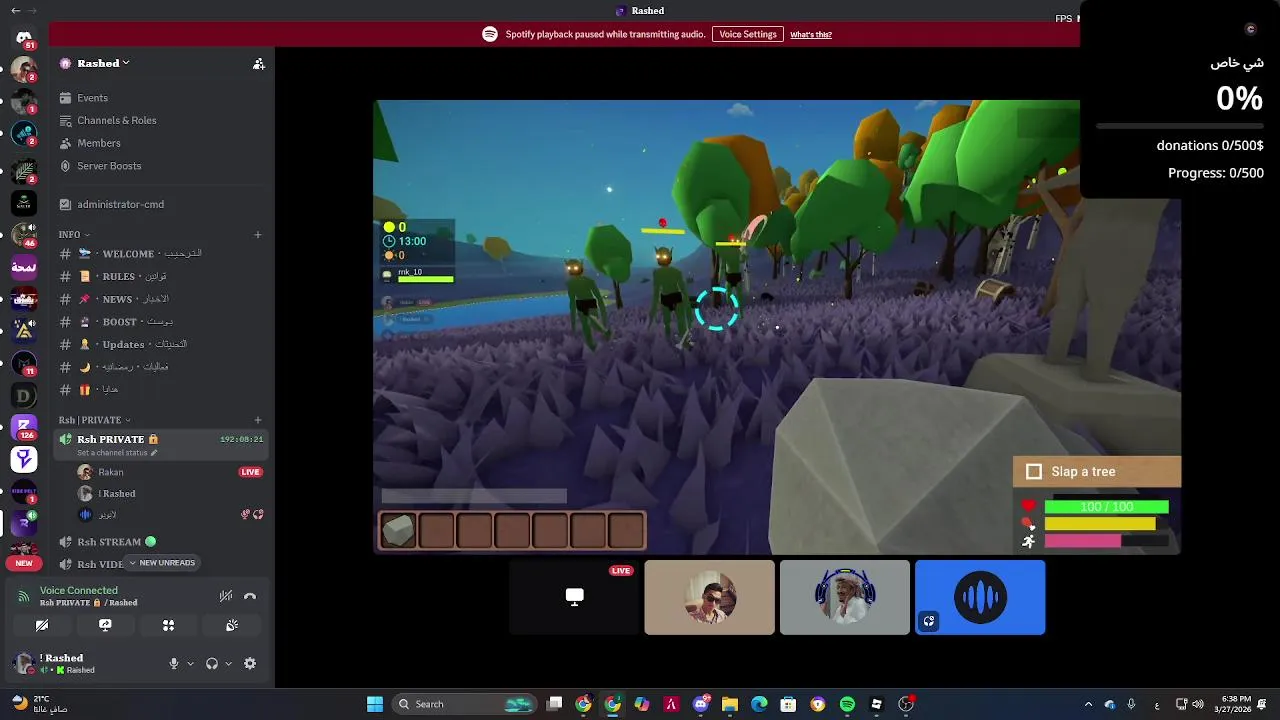Open Microsoft Edge from the taskbar
This screenshot has width=1280, height=720.
759,704
